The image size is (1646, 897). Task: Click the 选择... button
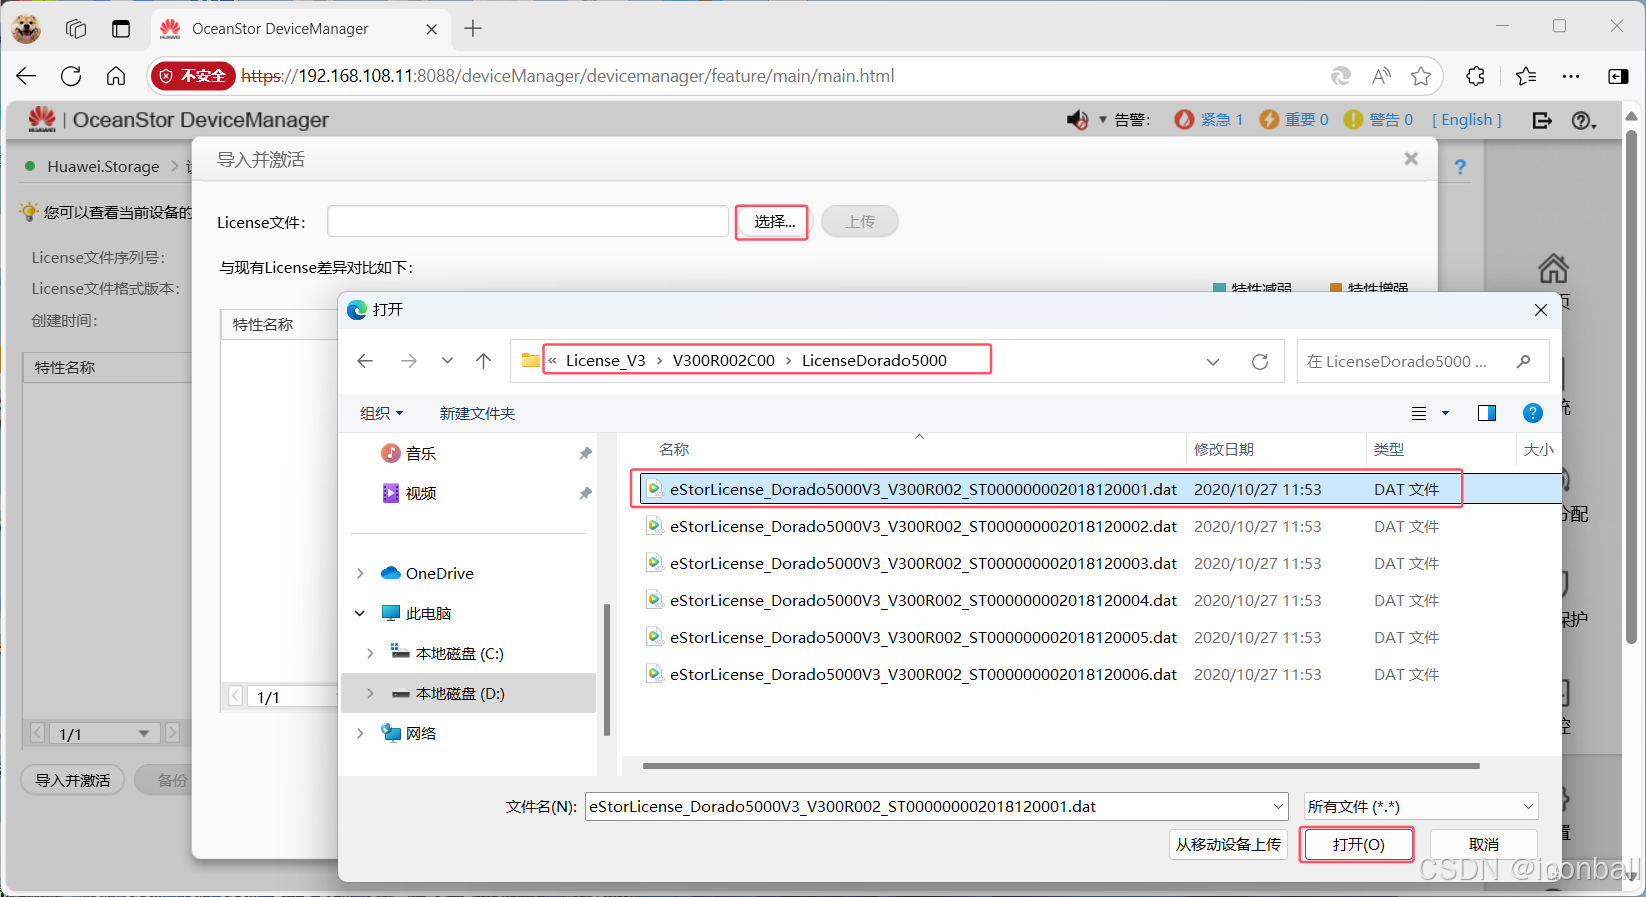tap(774, 222)
